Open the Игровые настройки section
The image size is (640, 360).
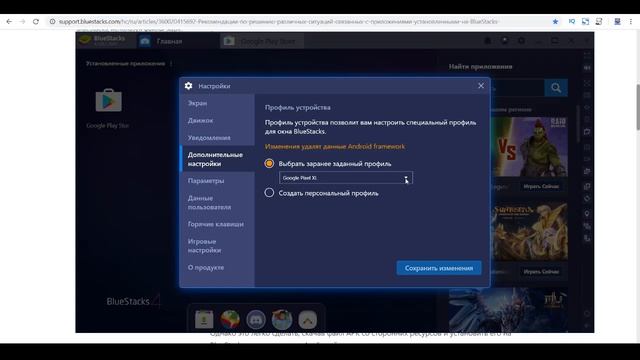(x=217, y=246)
